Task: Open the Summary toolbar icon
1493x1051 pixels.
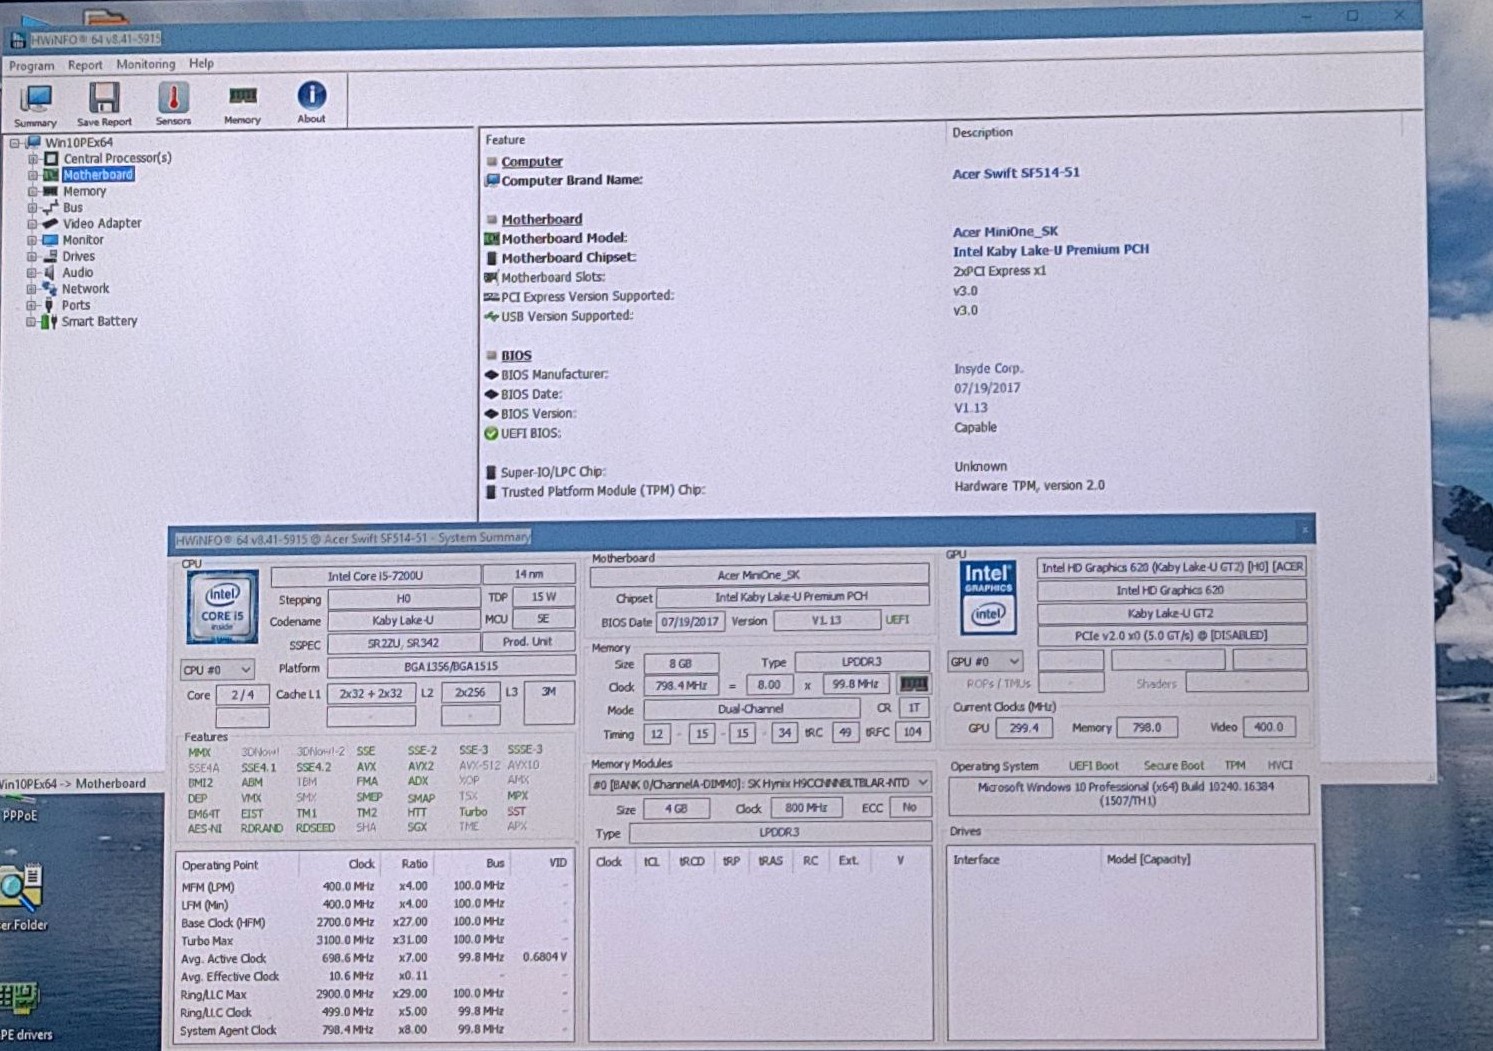Action: point(36,105)
